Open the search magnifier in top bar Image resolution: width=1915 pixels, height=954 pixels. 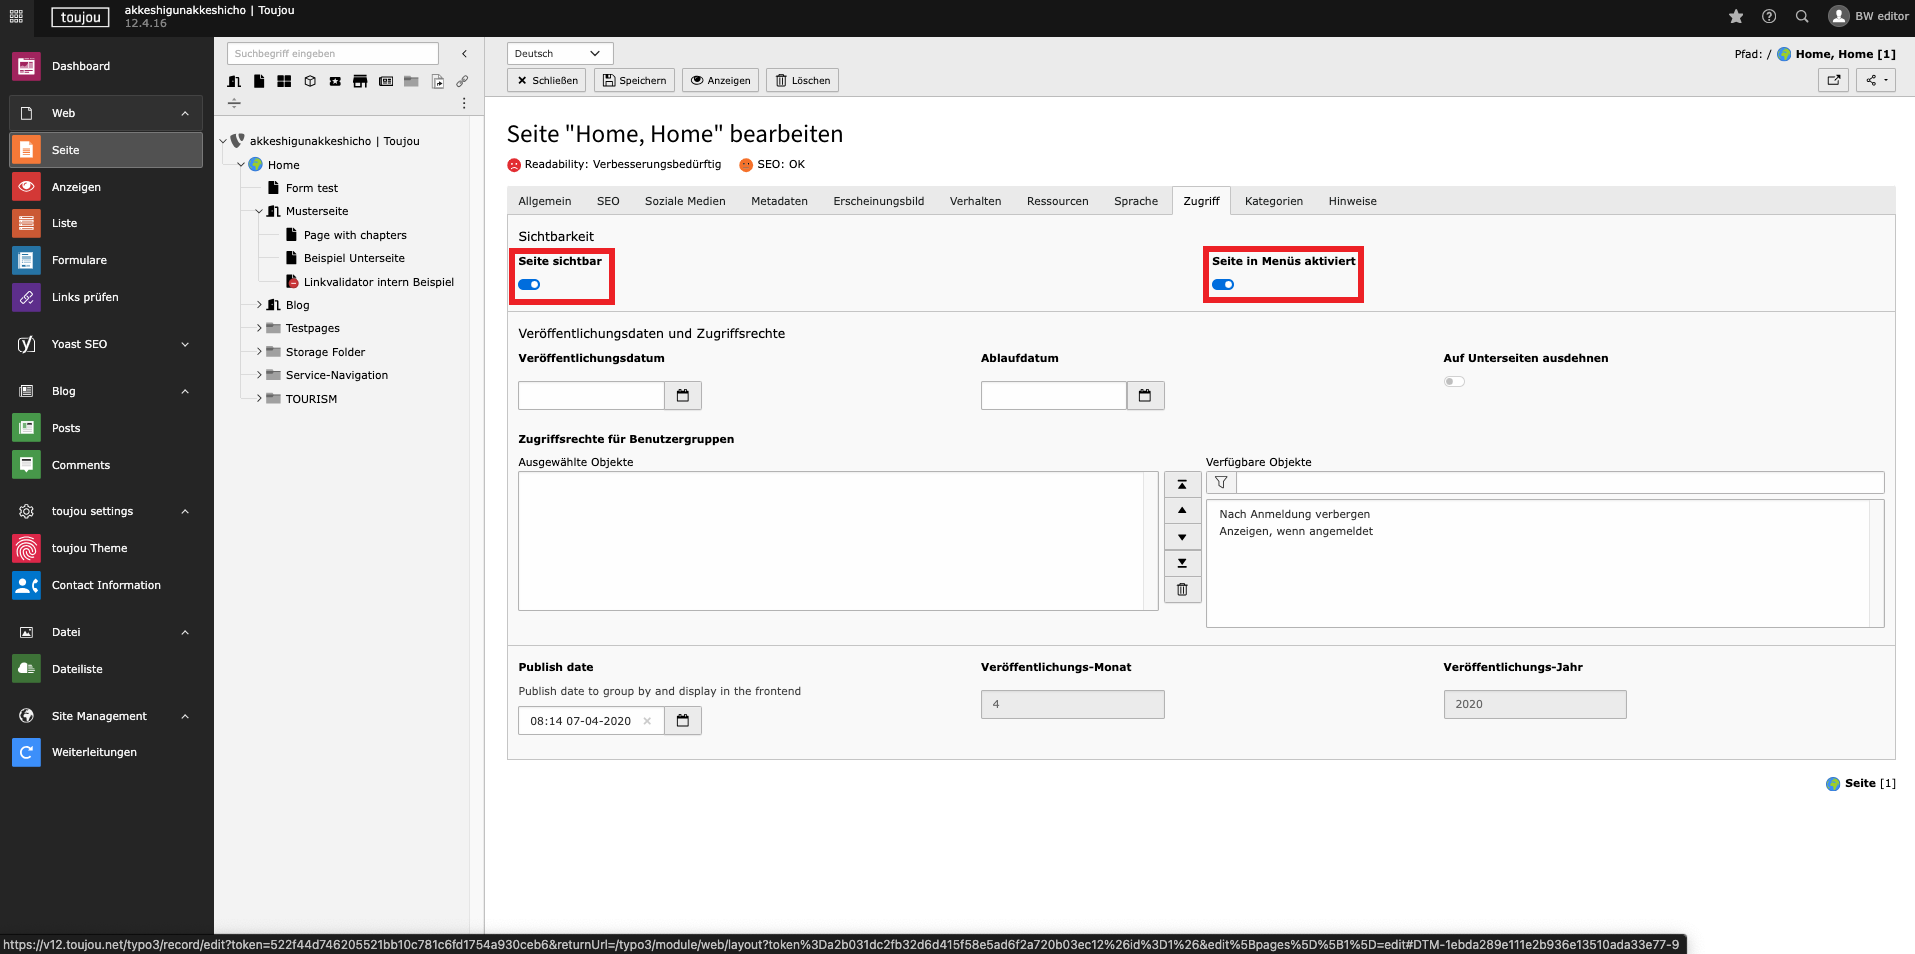coord(1802,16)
